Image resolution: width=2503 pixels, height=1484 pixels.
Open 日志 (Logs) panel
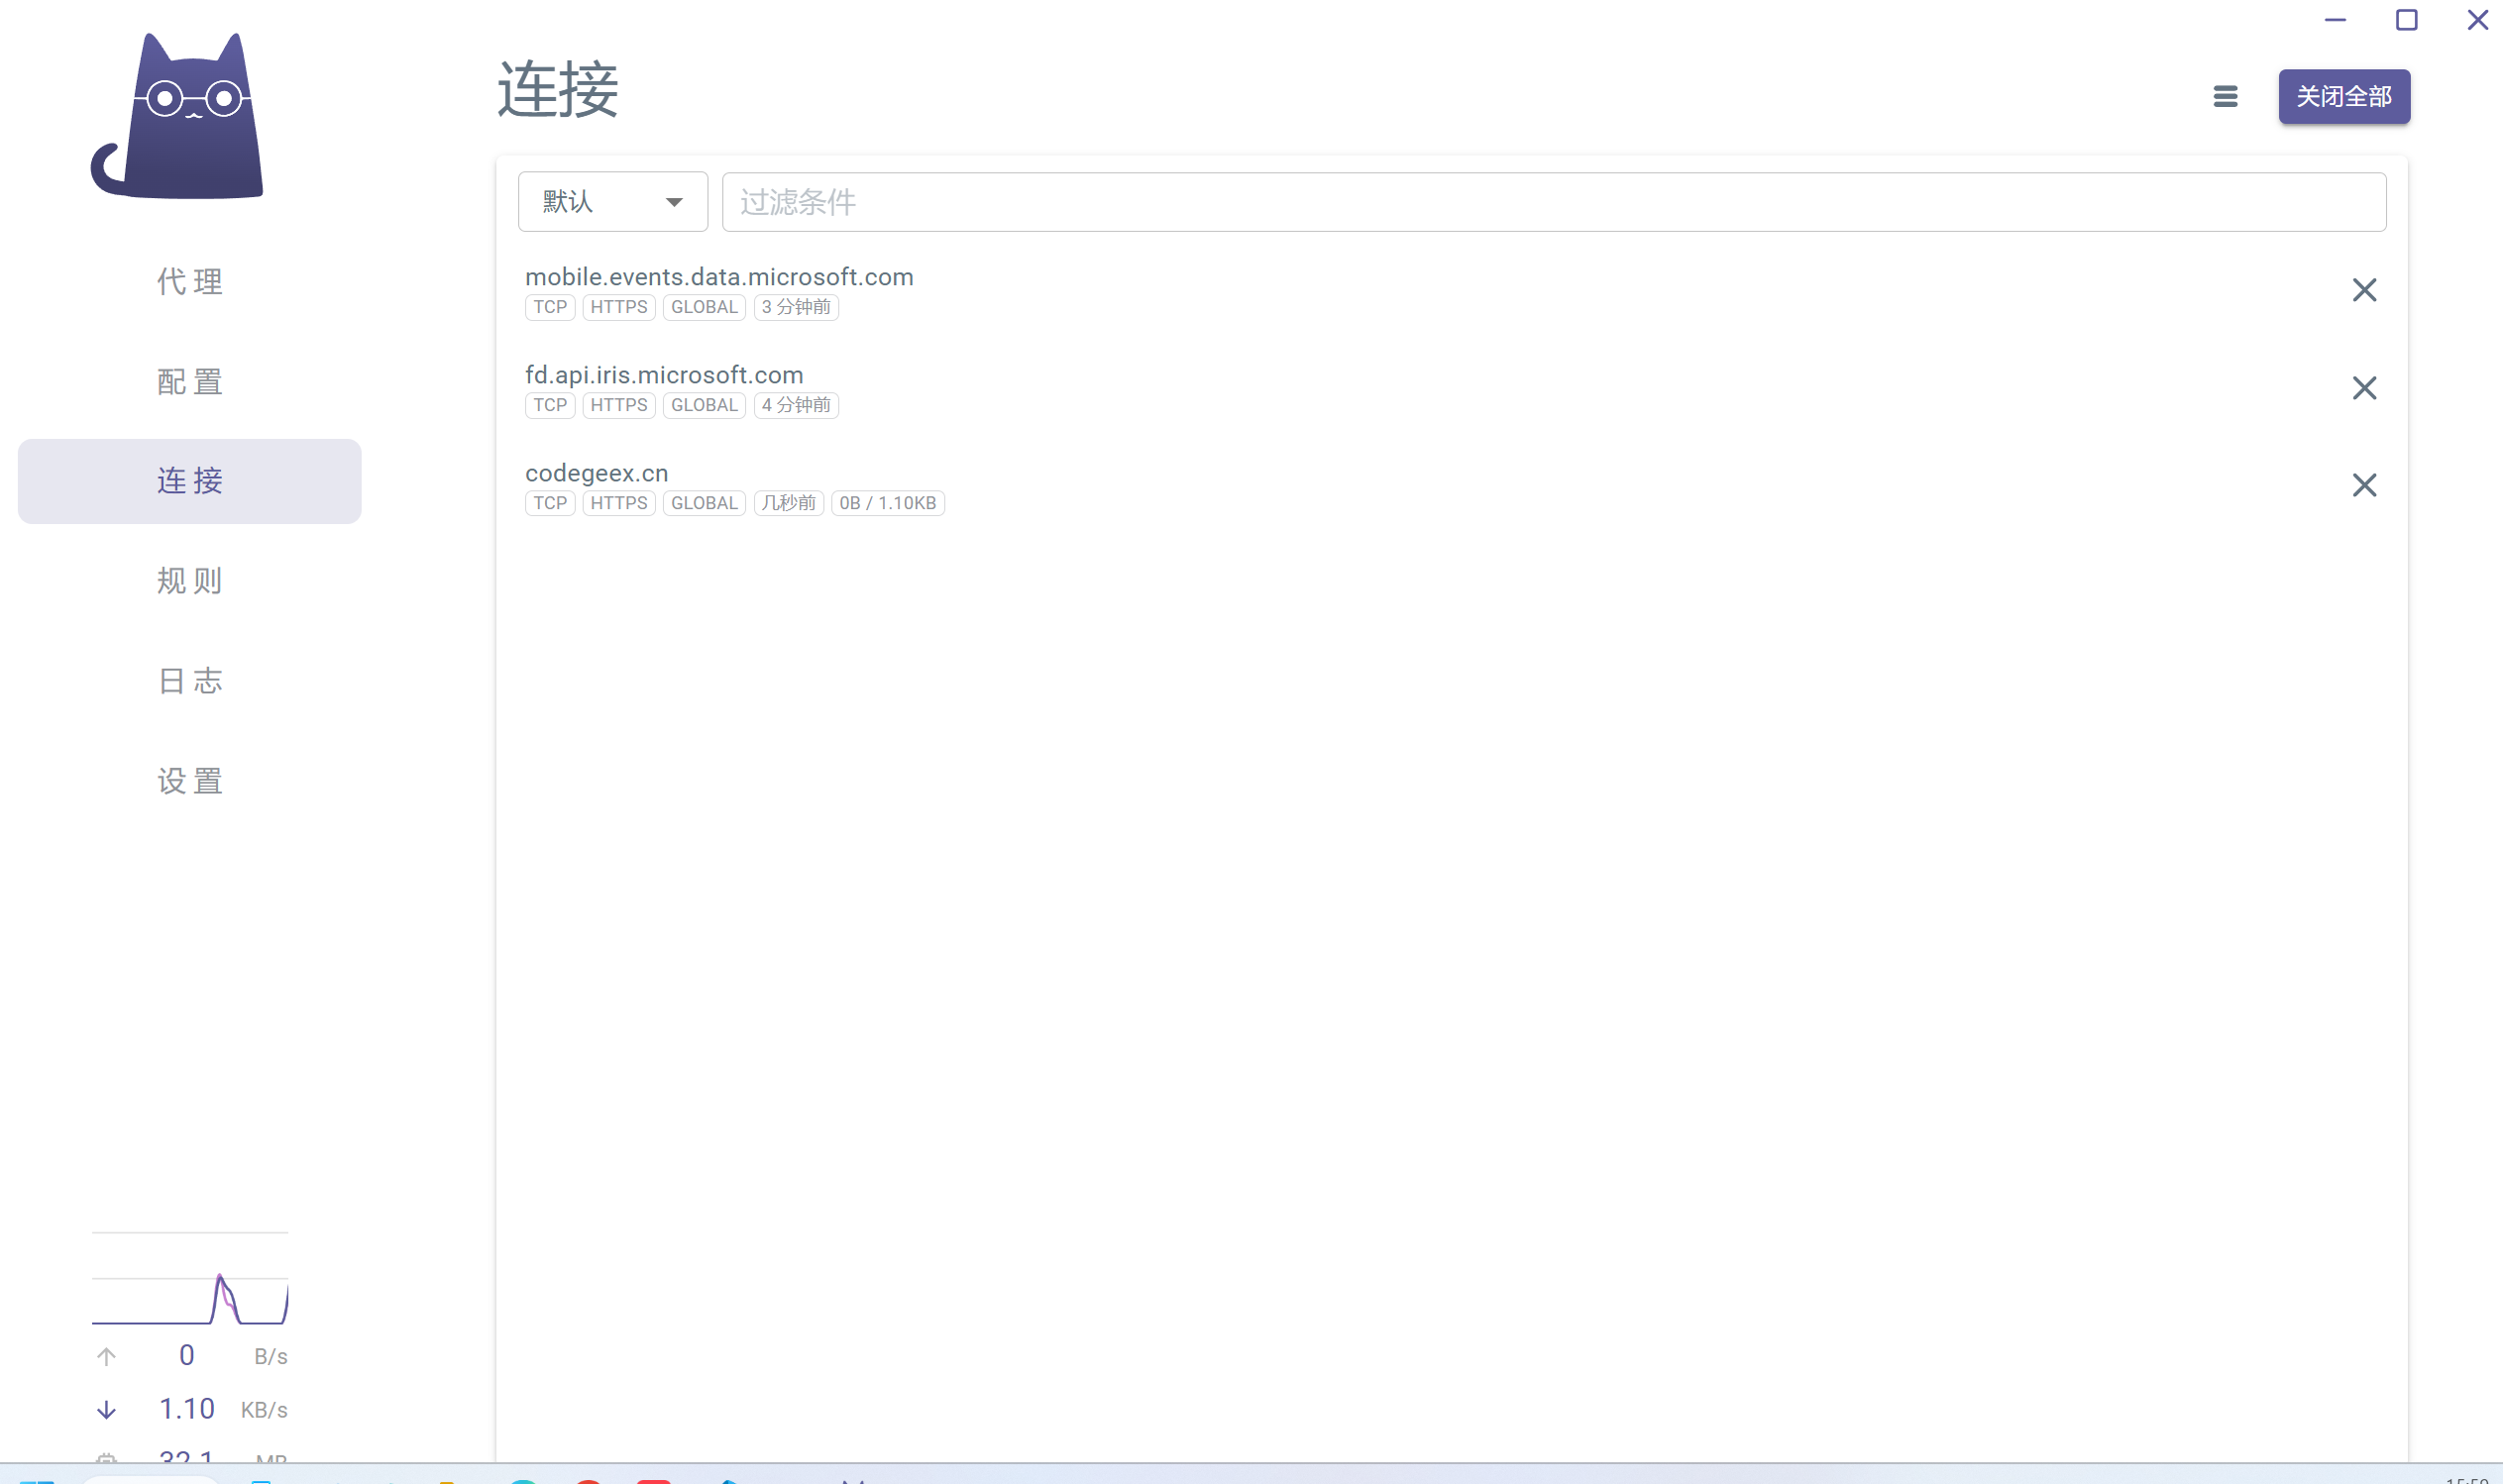pos(189,681)
